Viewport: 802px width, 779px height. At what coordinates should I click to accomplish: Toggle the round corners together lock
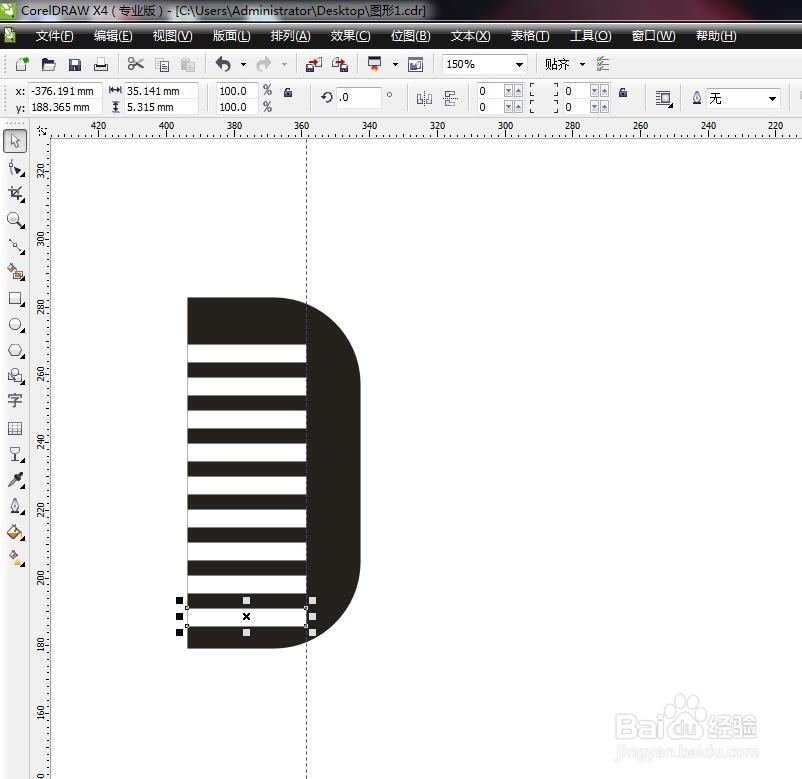(623, 93)
